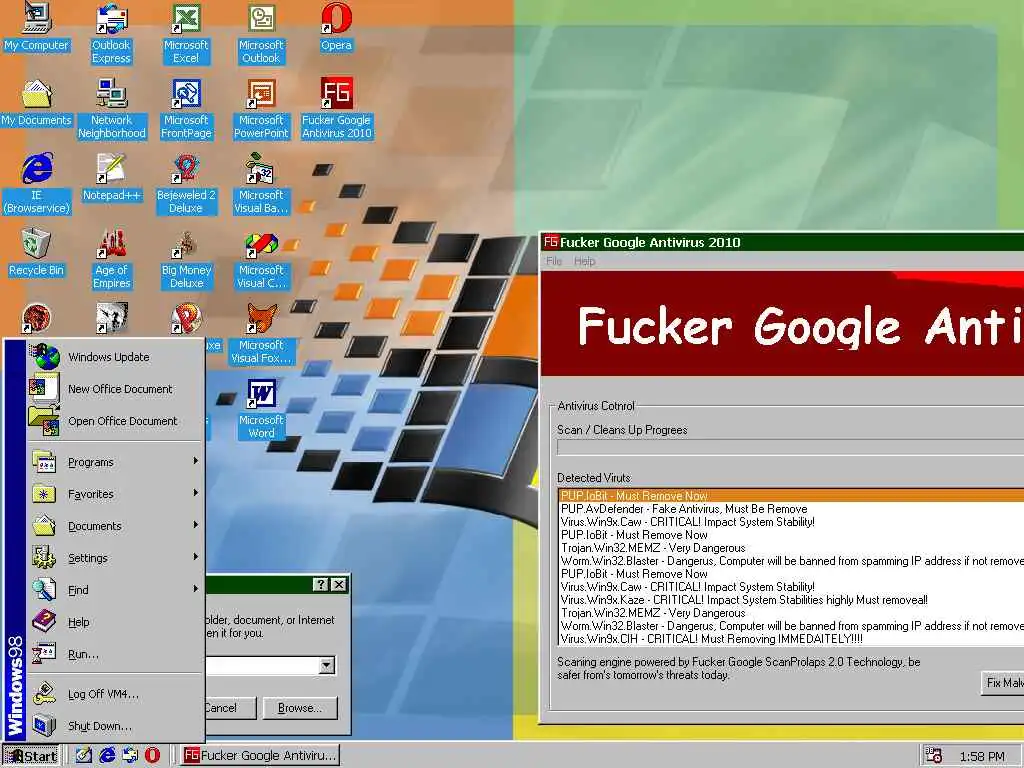
Task: Choose Log Off VM4... in Start menu
Action: [116, 694]
